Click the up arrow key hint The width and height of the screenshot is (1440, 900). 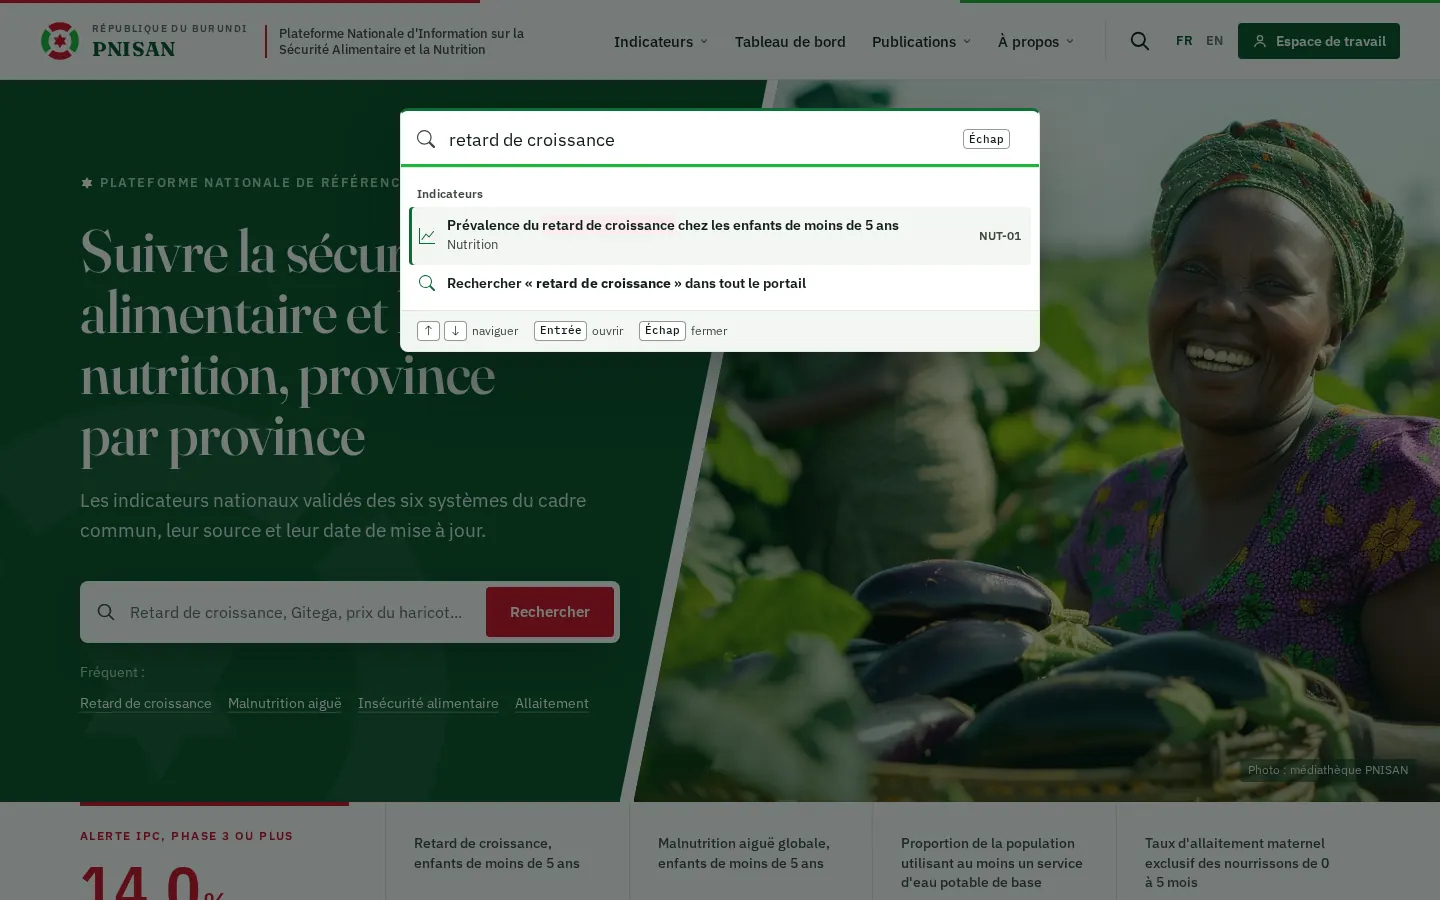click(428, 331)
